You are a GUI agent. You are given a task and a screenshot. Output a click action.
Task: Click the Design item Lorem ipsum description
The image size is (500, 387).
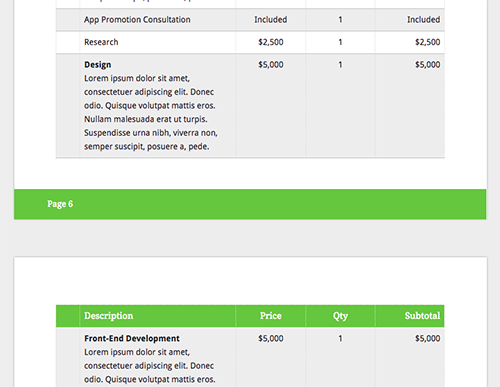point(151,112)
